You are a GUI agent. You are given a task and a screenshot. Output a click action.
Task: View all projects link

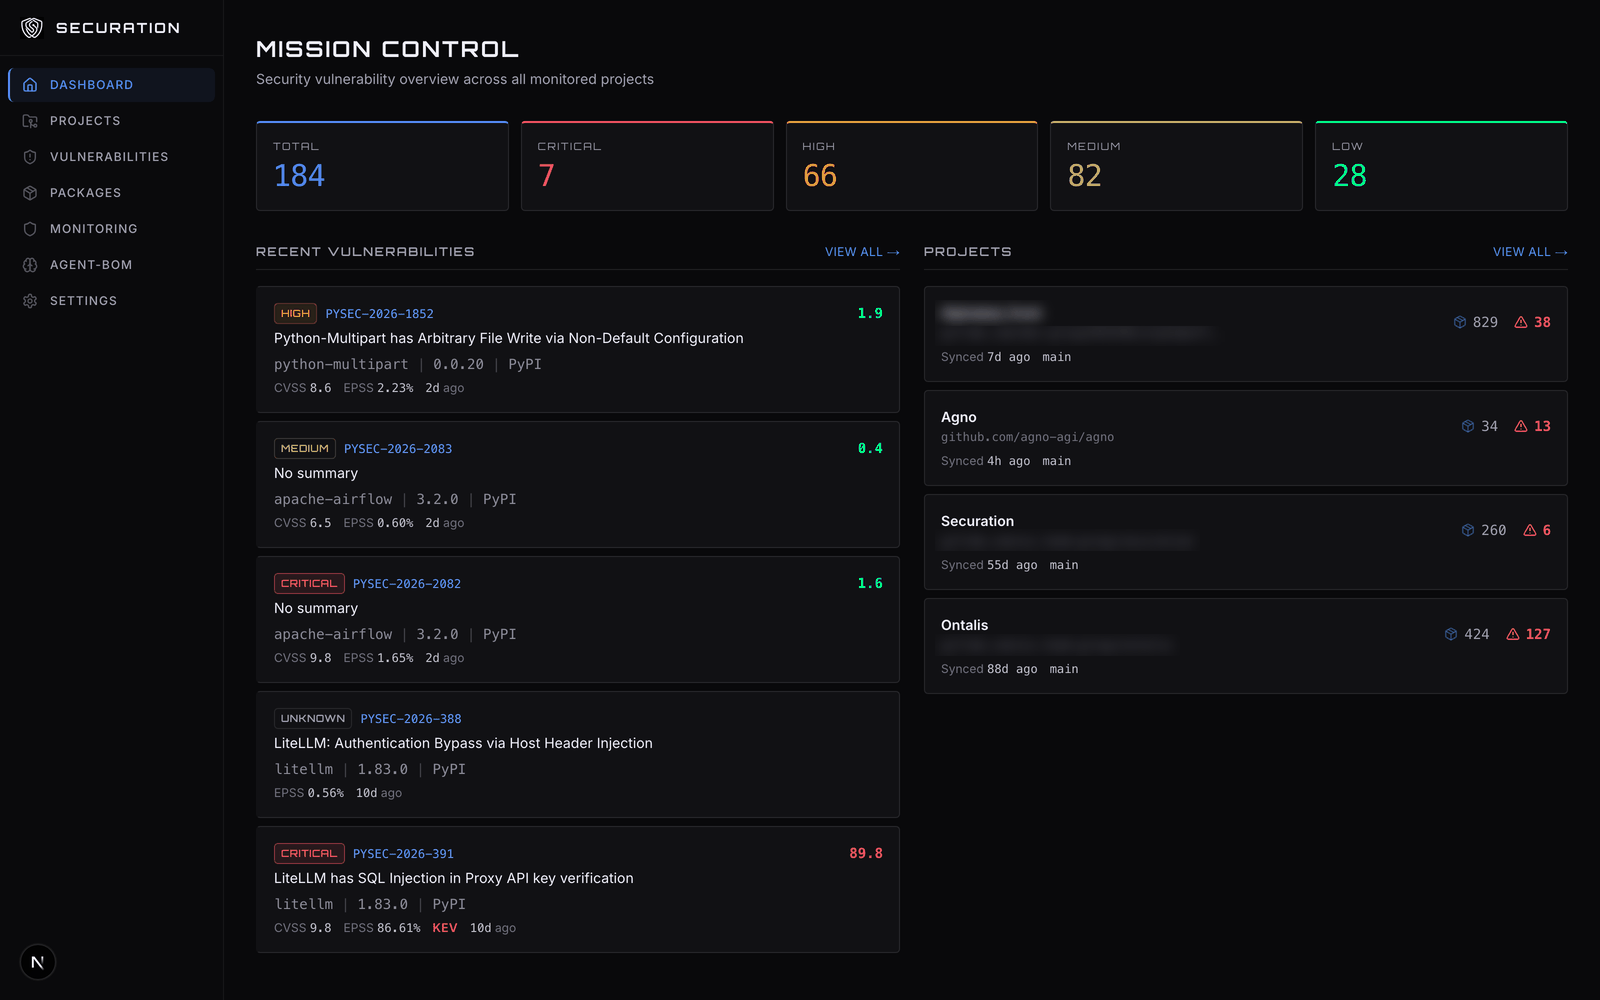(1530, 252)
